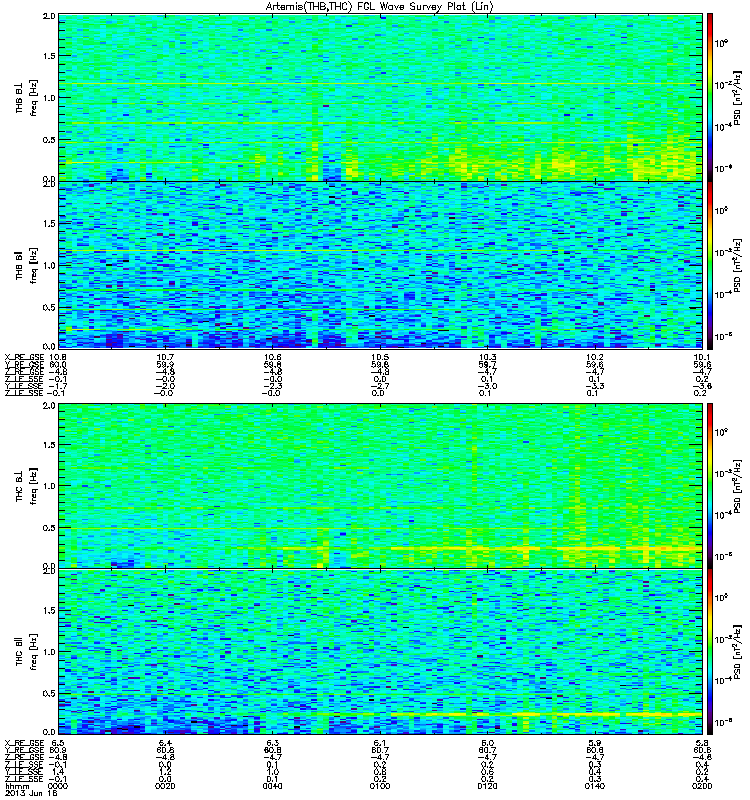750x800 pixels.
Task: Click the PSD [nT²/Hz] label of the THC B⊥ panel
Action: click(737, 486)
